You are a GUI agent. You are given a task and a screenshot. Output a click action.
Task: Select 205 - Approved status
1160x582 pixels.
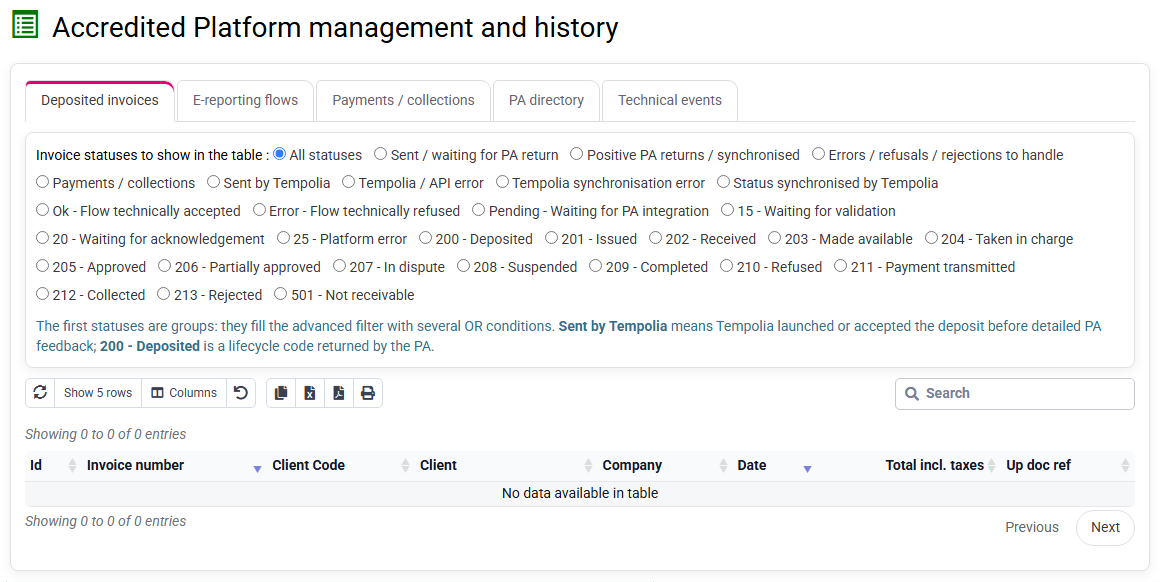[42, 265]
